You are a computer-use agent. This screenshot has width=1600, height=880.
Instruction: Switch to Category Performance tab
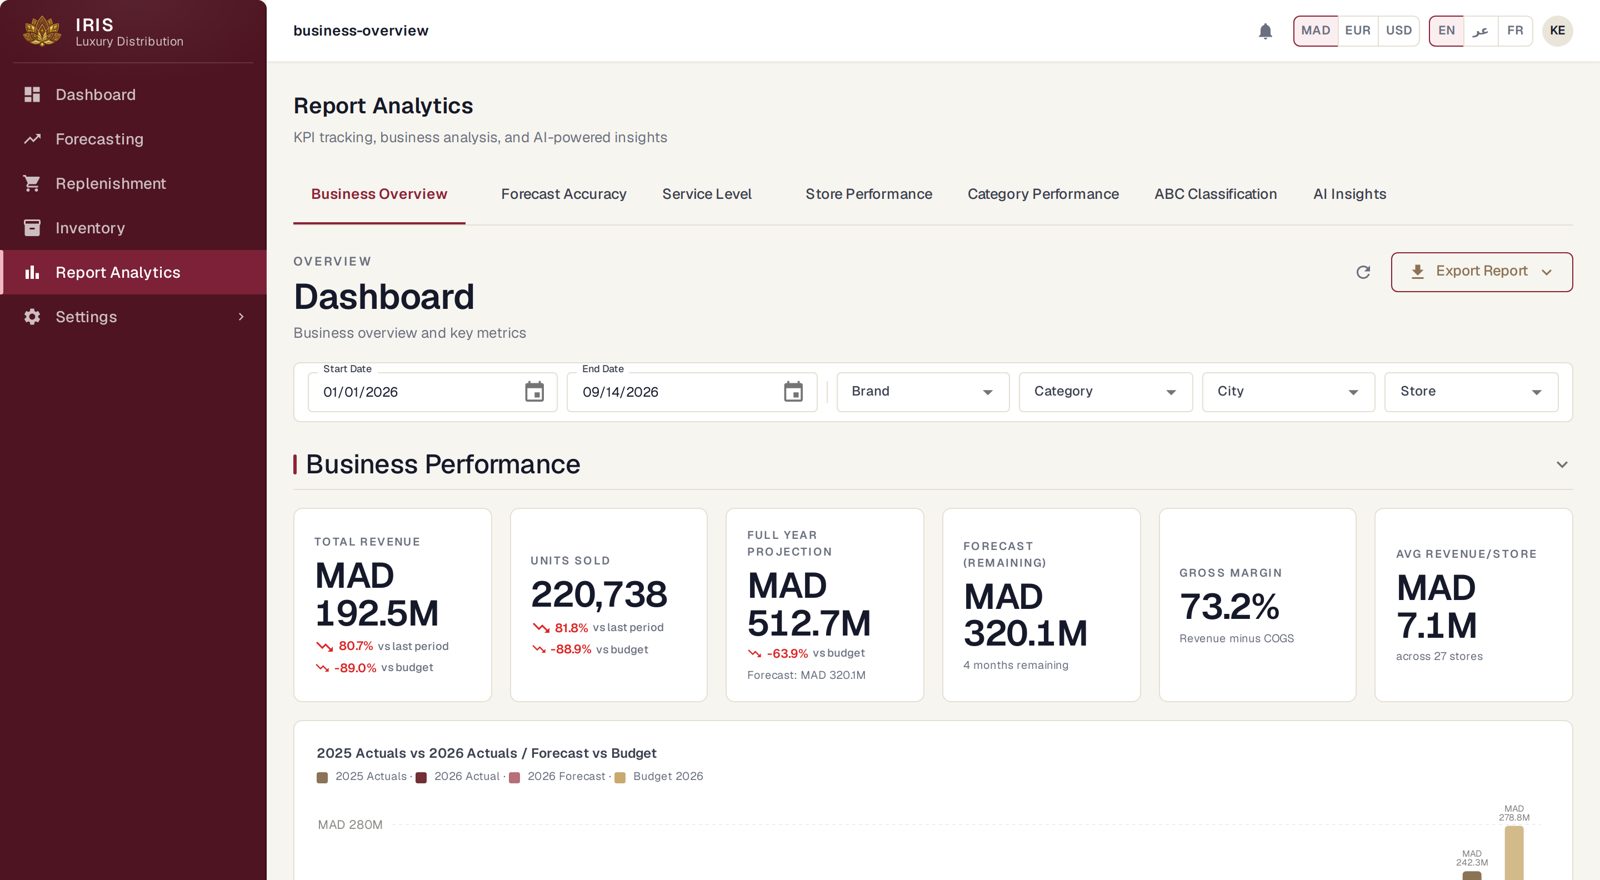[x=1043, y=194]
